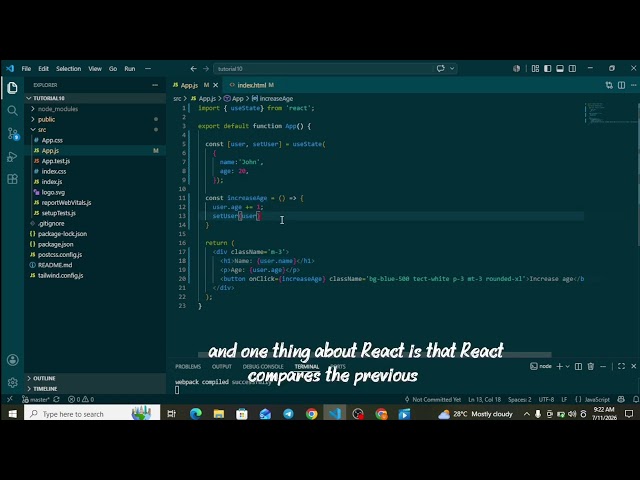Viewport: 640px width, 480px height.
Task: Open App.css in the explorer
Action: 95,140
